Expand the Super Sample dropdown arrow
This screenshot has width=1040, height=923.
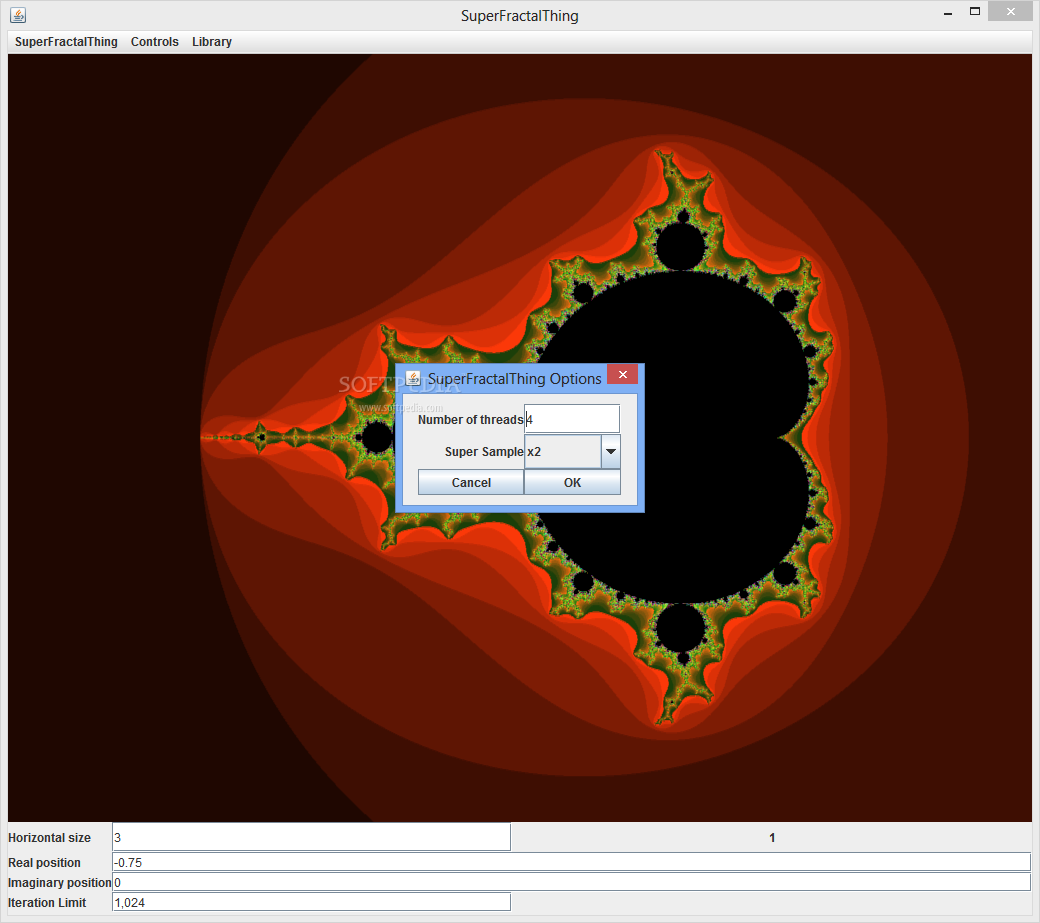[611, 452]
